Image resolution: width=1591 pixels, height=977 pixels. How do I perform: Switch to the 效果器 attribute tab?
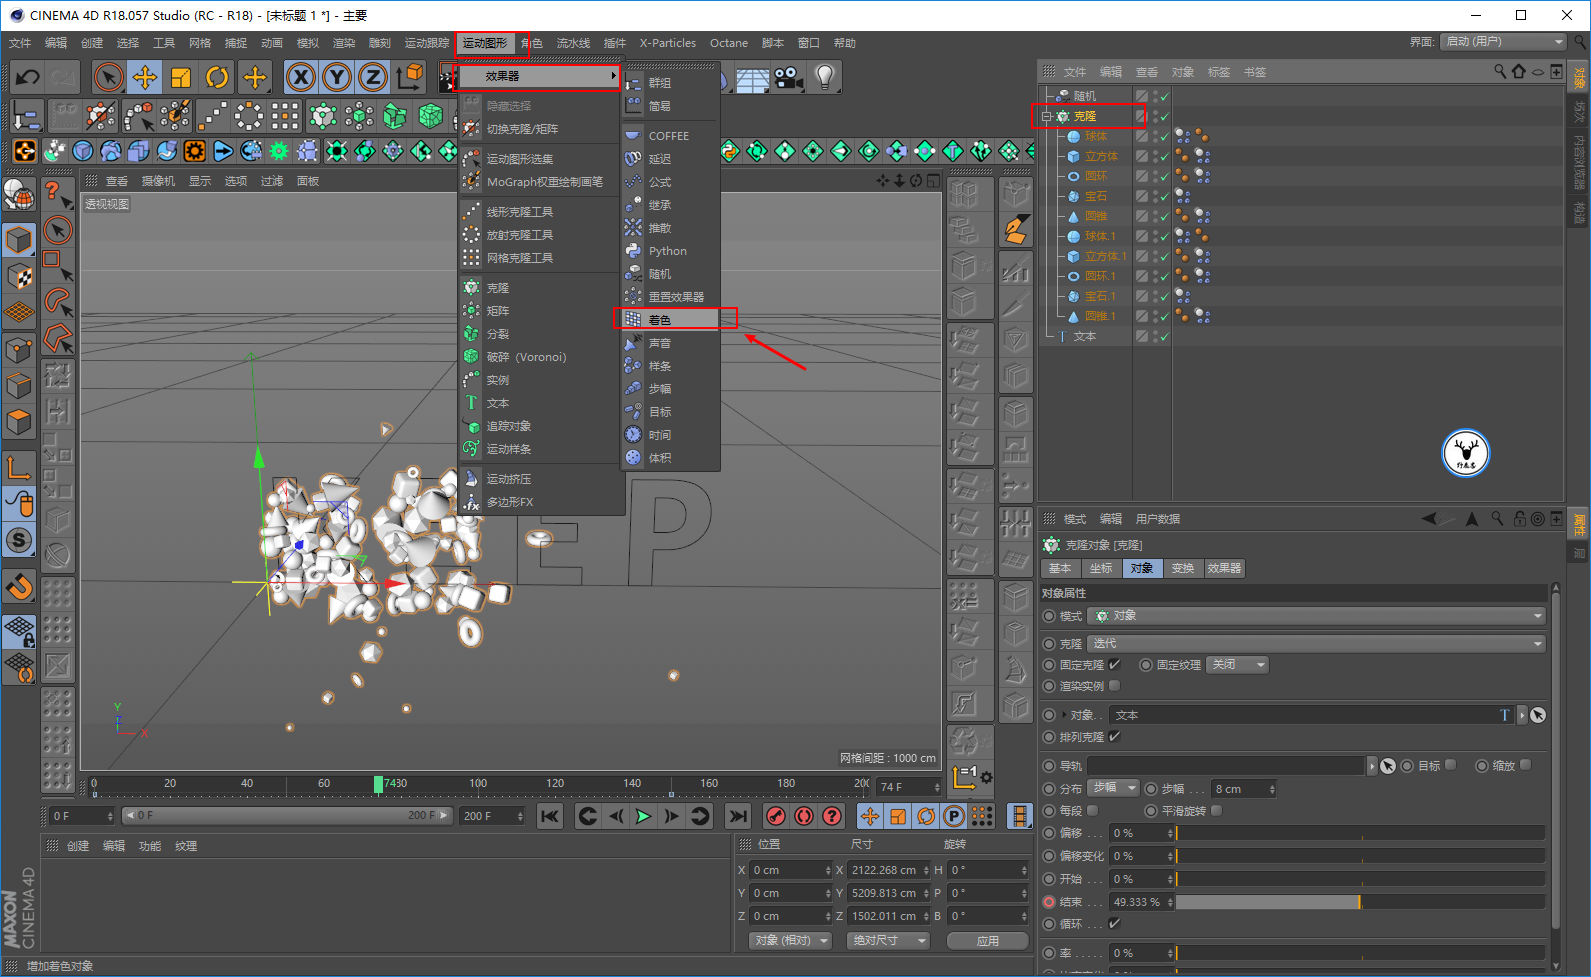(1224, 568)
